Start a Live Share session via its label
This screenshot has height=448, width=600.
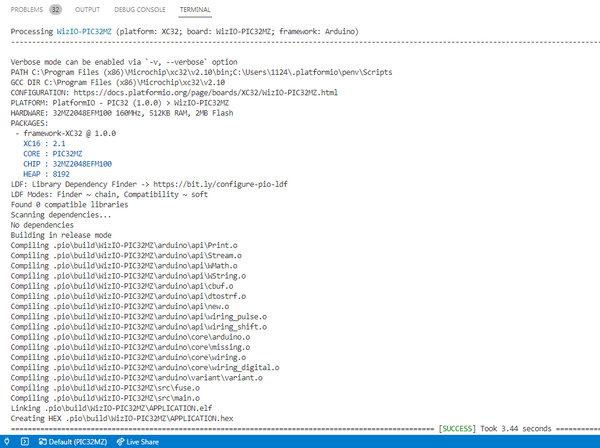pos(142,442)
